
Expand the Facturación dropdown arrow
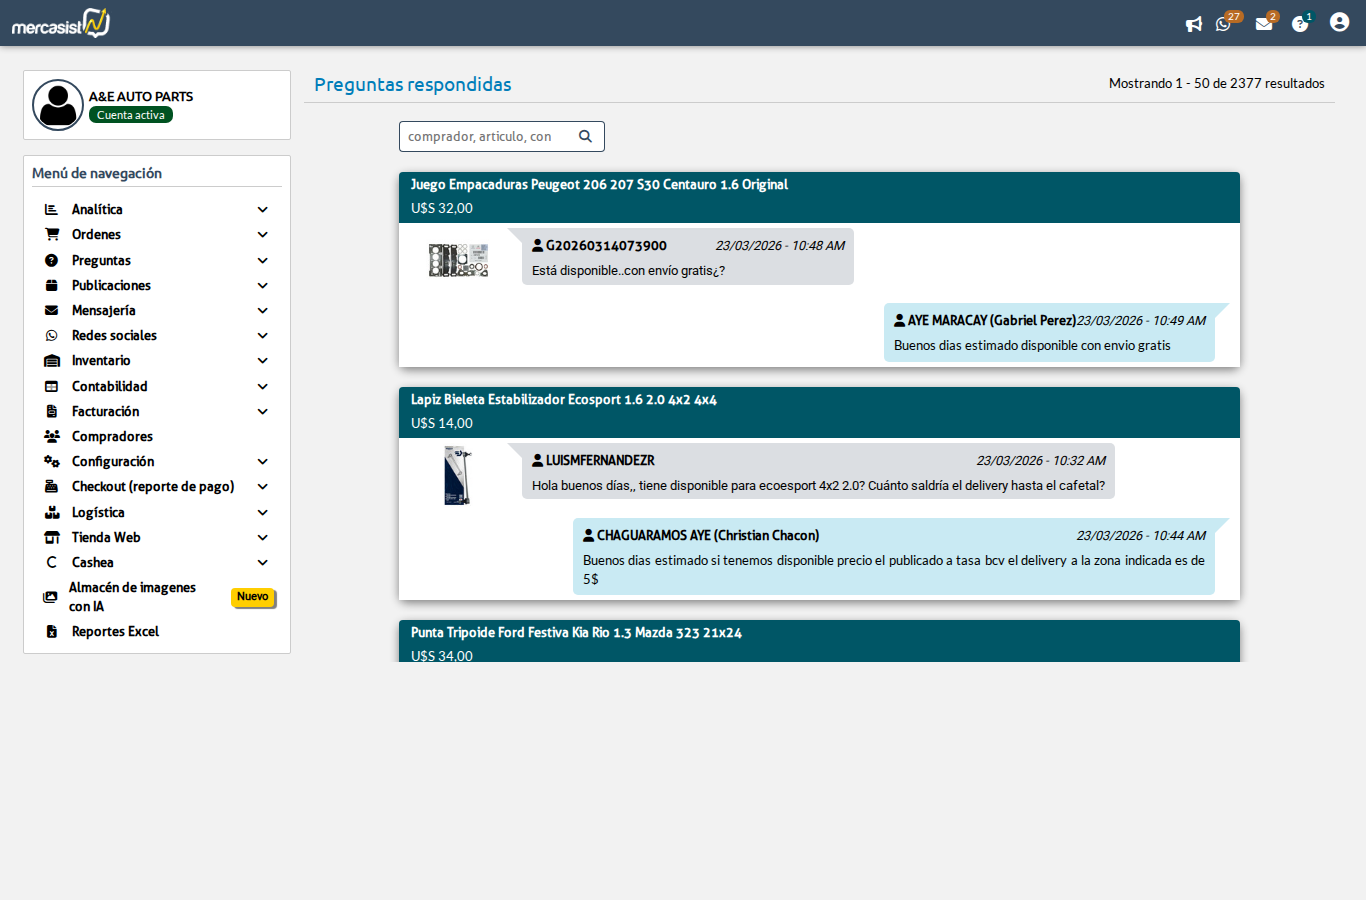coord(263,412)
